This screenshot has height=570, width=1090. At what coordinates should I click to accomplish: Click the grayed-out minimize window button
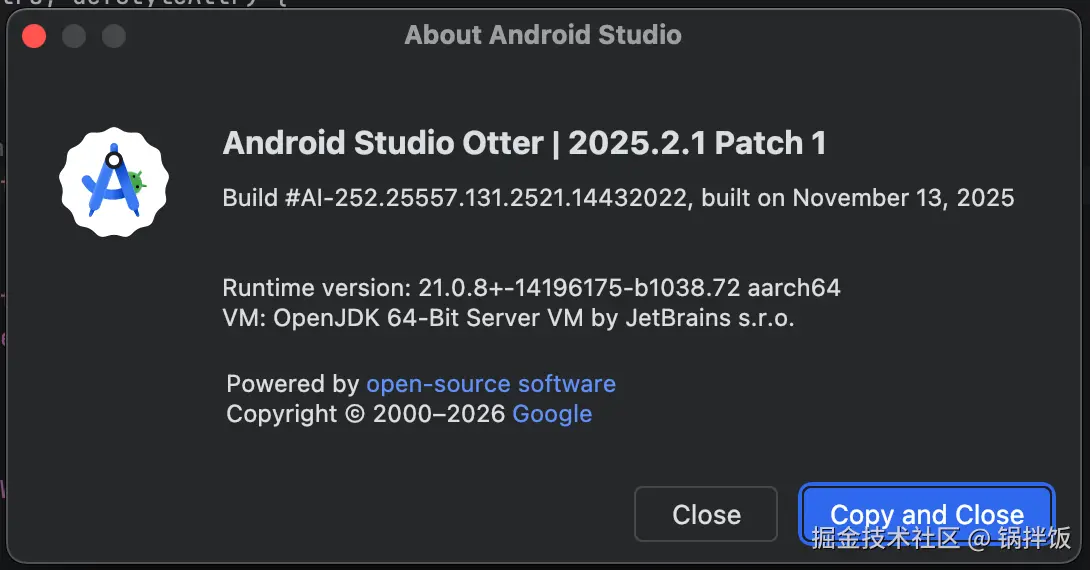(74, 37)
